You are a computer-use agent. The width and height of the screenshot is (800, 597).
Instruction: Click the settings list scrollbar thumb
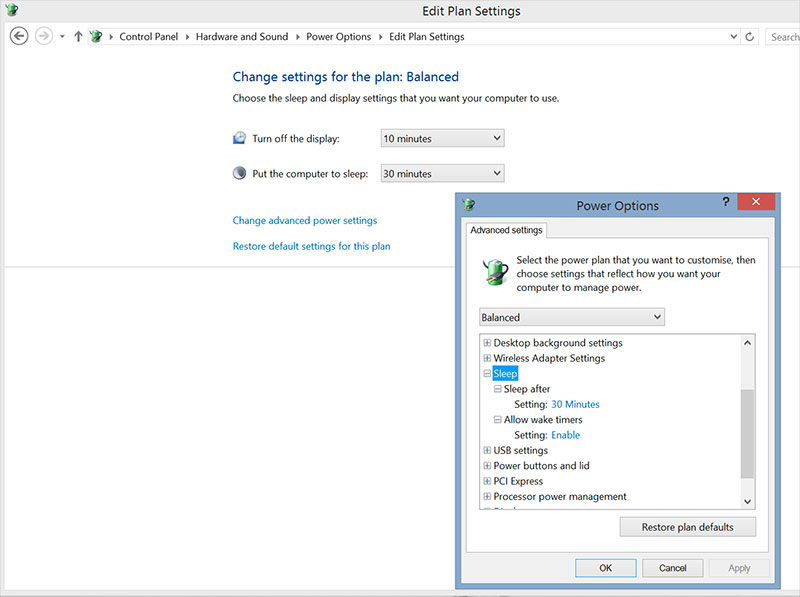[x=747, y=434]
